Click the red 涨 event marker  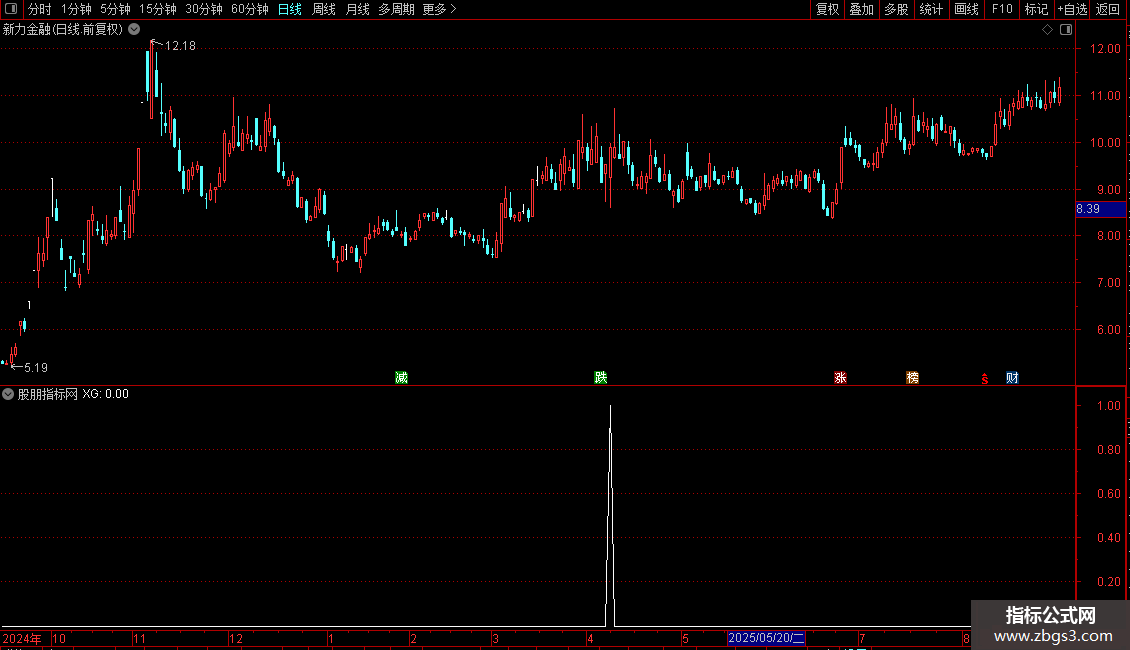pyautogui.click(x=840, y=378)
